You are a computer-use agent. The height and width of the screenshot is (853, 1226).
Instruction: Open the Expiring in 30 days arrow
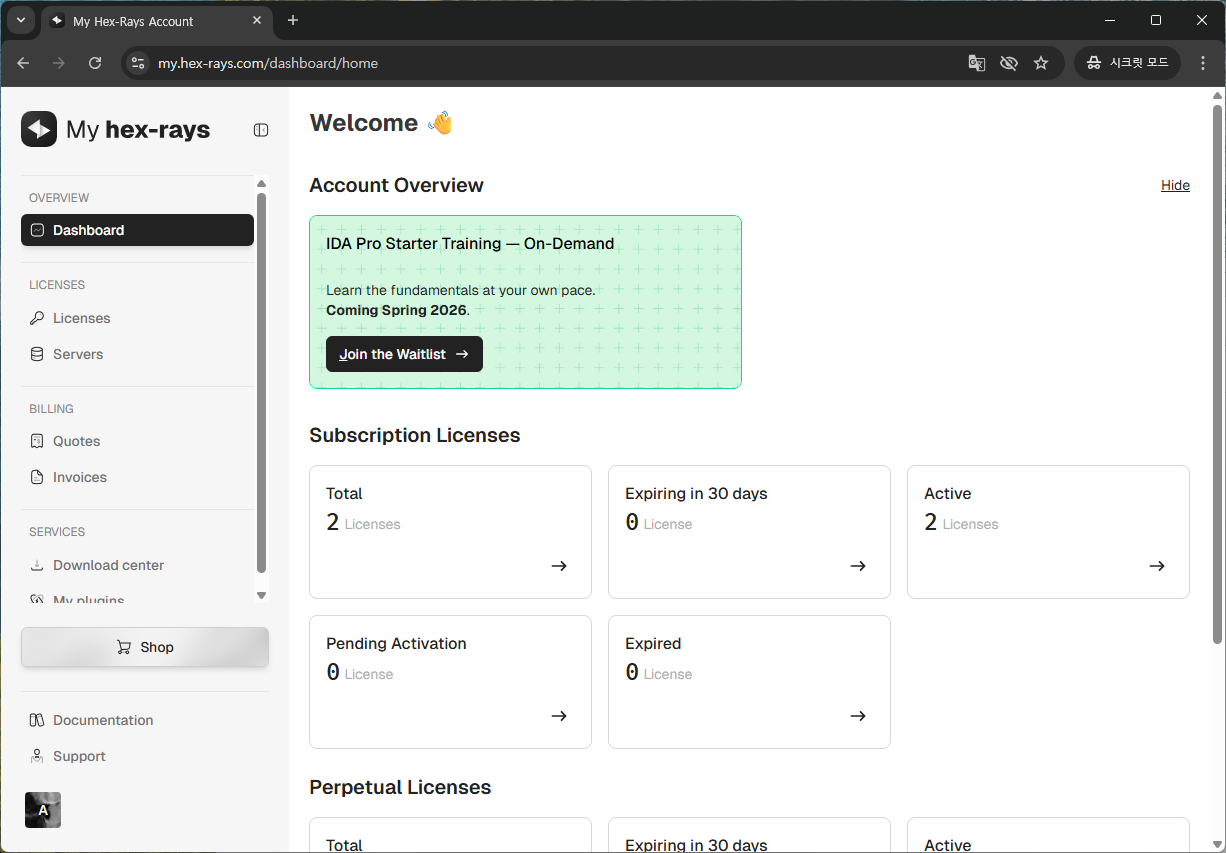click(858, 566)
